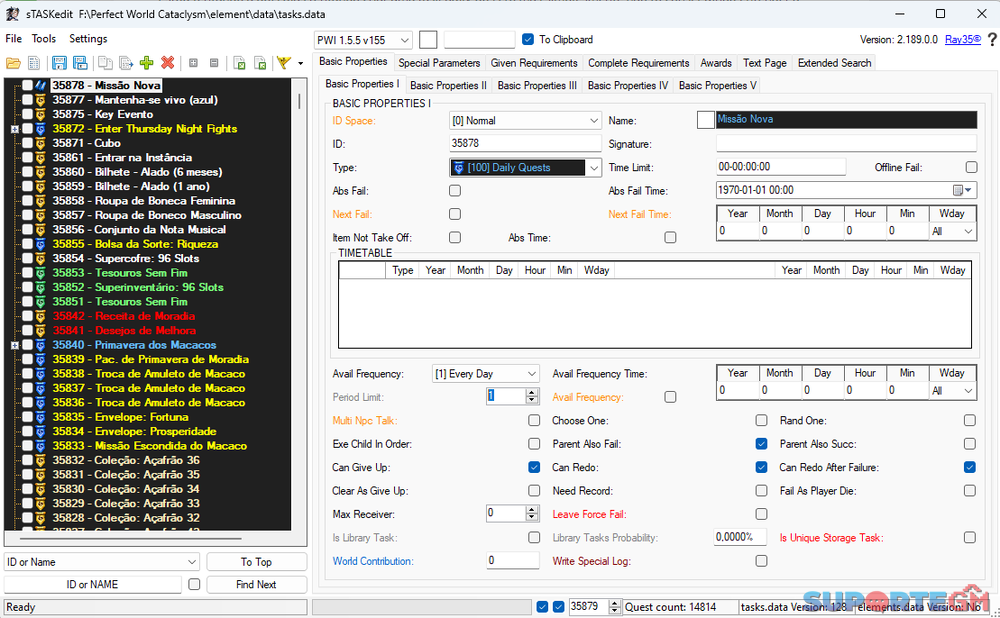The image size is (1000, 618).
Task: Click the expand all plus toolbar icon
Action: tap(193, 63)
